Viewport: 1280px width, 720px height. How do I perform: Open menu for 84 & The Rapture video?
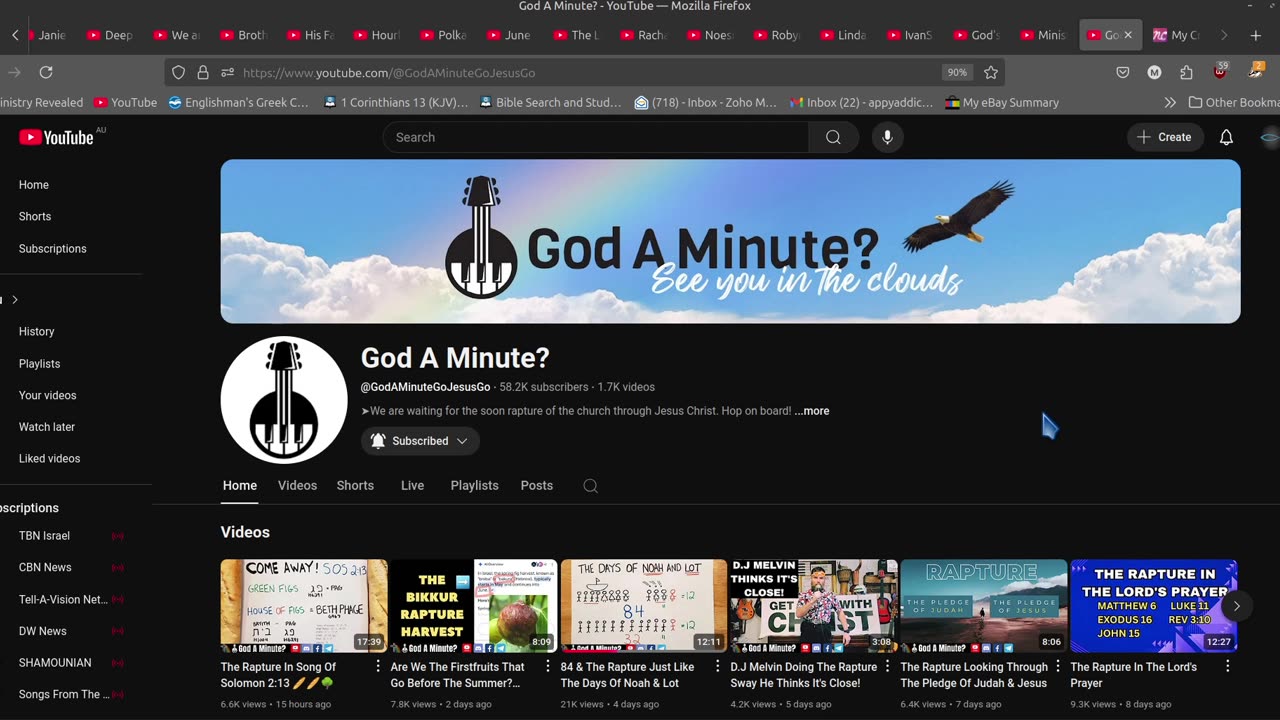pyautogui.click(x=718, y=666)
